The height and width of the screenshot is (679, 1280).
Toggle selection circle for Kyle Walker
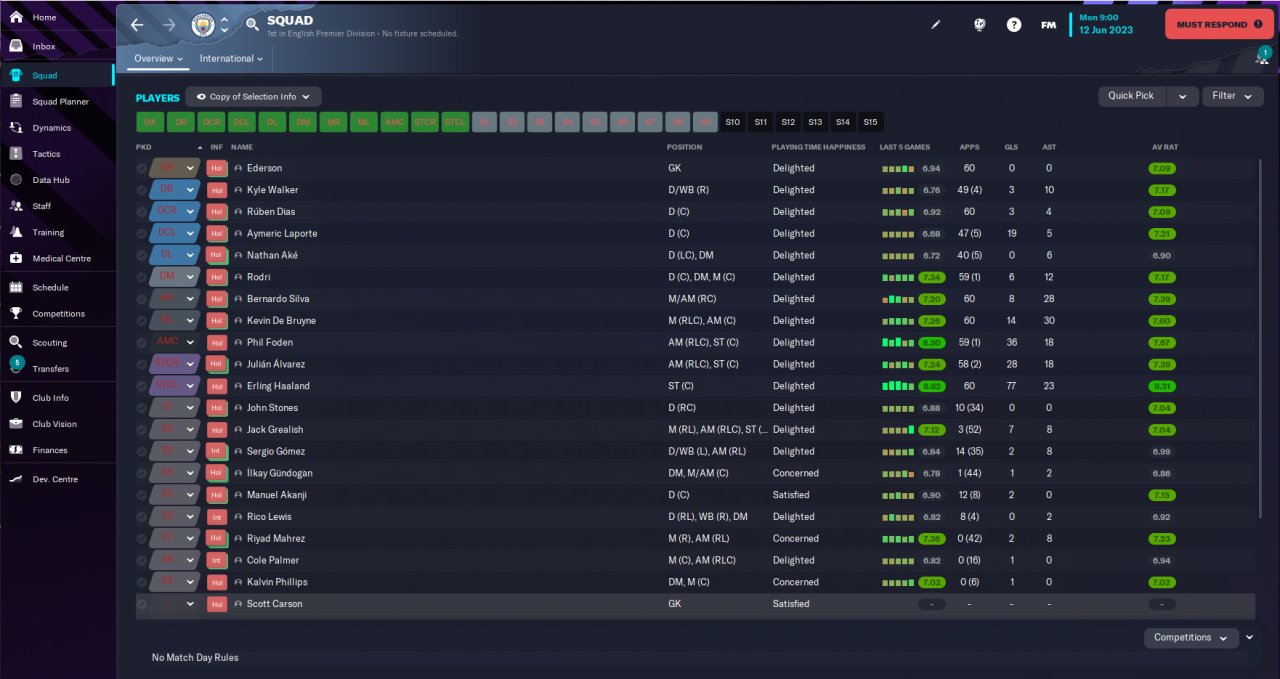click(x=142, y=190)
